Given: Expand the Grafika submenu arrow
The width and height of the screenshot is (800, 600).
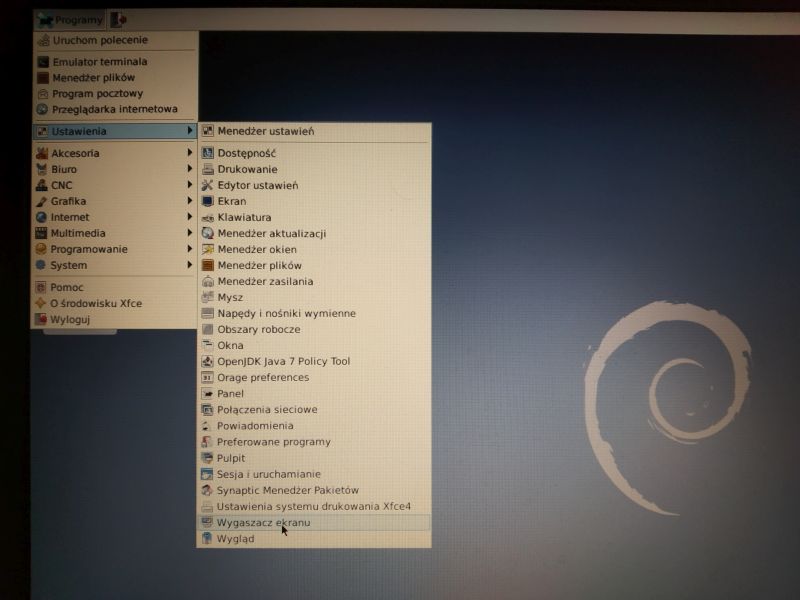Looking at the screenshot, I should pos(189,201).
